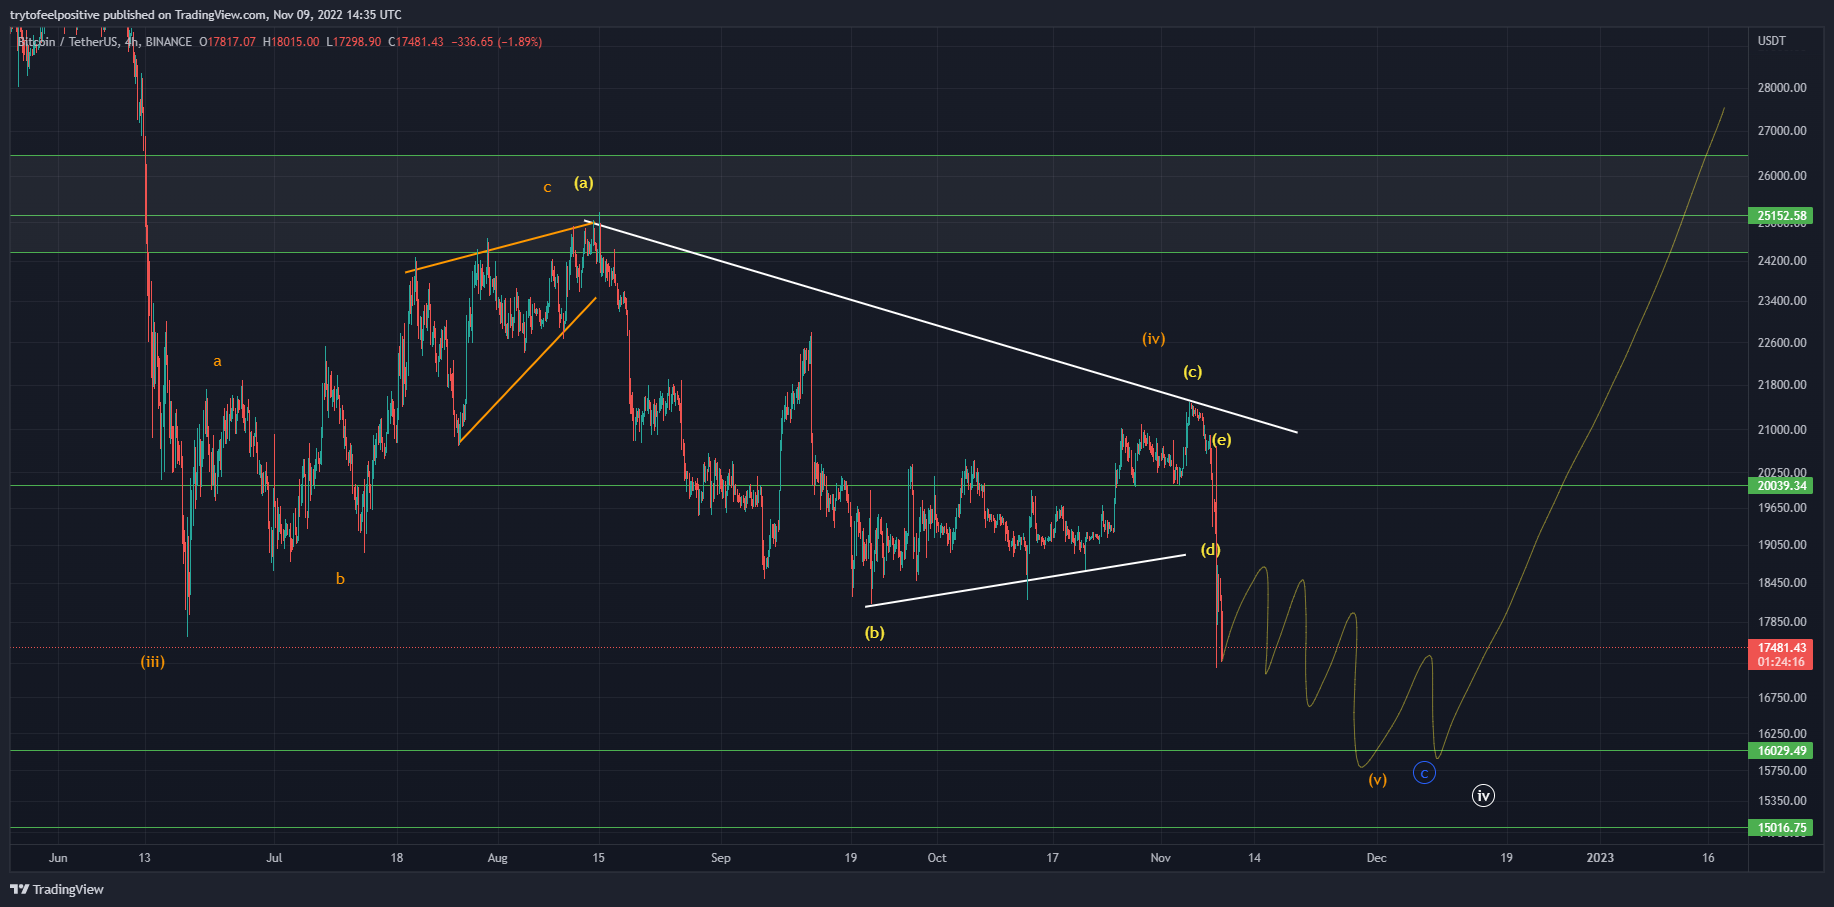Click the 15750.00 price axis value
This screenshot has height=907, width=1834.
(x=1782, y=771)
